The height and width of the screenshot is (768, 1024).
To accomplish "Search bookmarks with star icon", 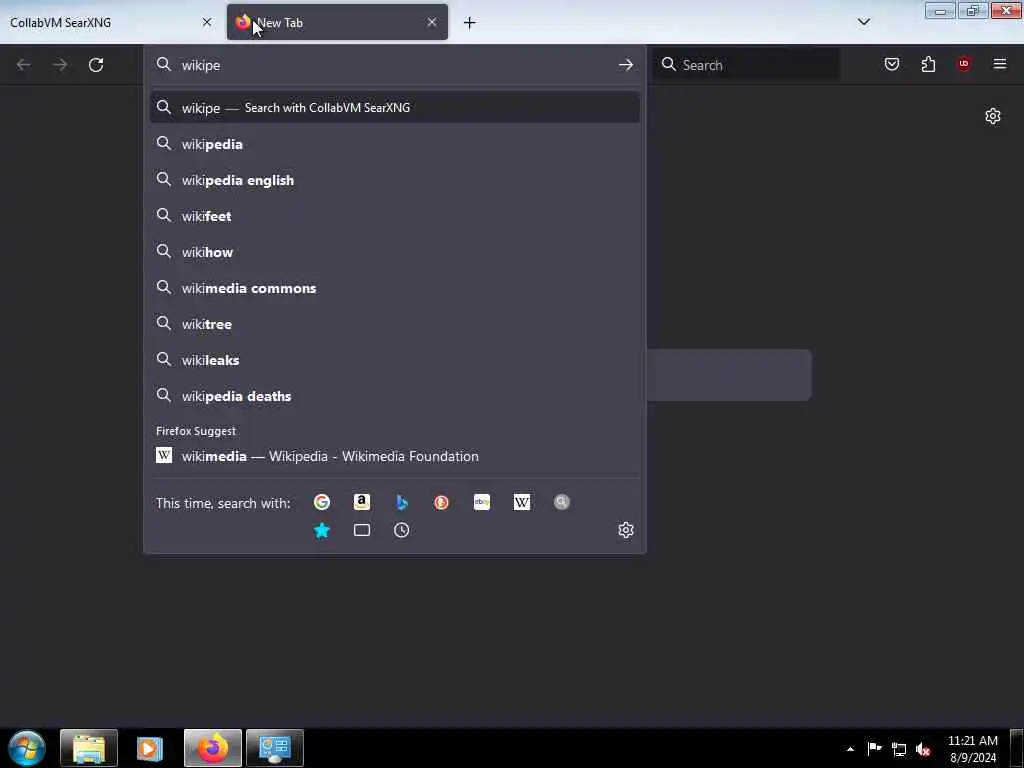I will (x=321, y=530).
